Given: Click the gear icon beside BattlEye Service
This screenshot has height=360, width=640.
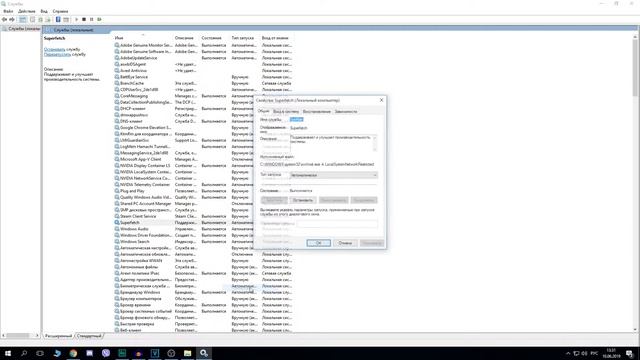Looking at the screenshot, I should [117, 77].
